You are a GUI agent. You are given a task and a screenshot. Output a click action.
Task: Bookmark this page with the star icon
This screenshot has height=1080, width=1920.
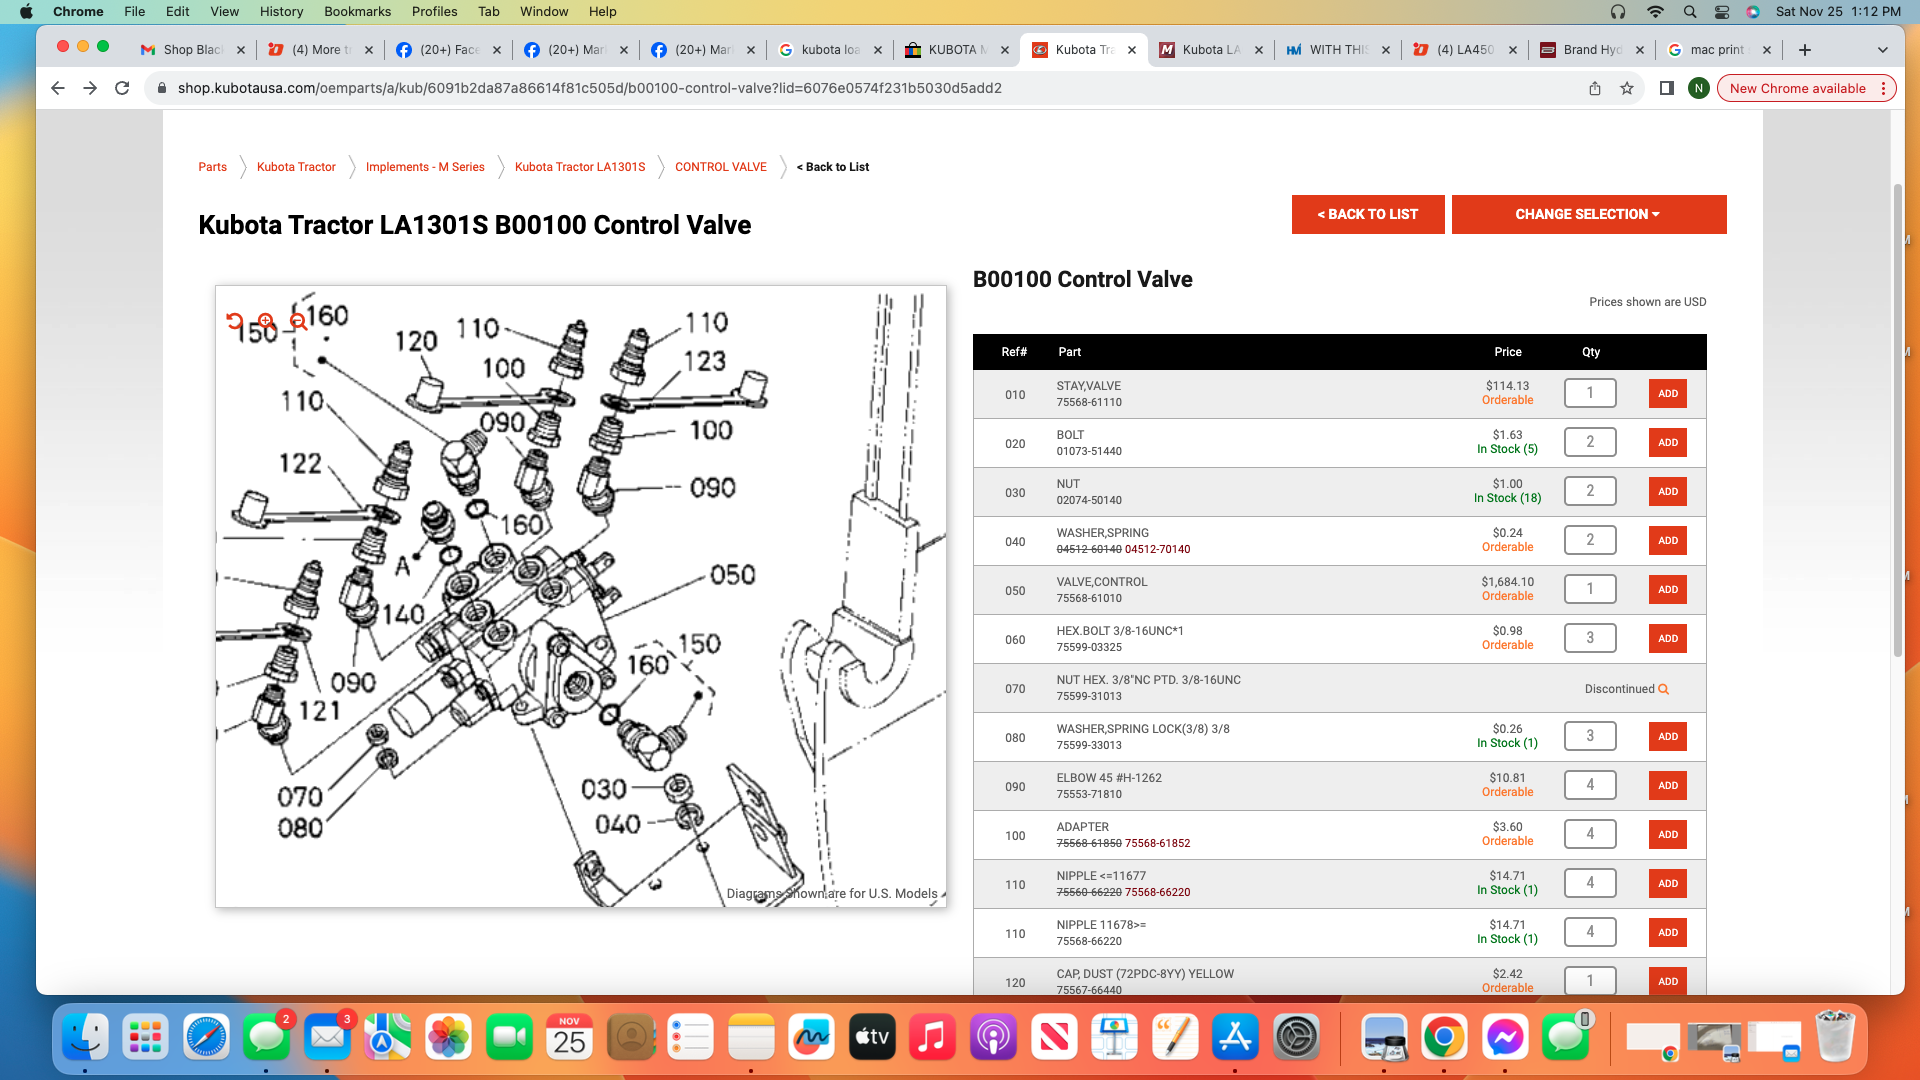pos(1627,88)
